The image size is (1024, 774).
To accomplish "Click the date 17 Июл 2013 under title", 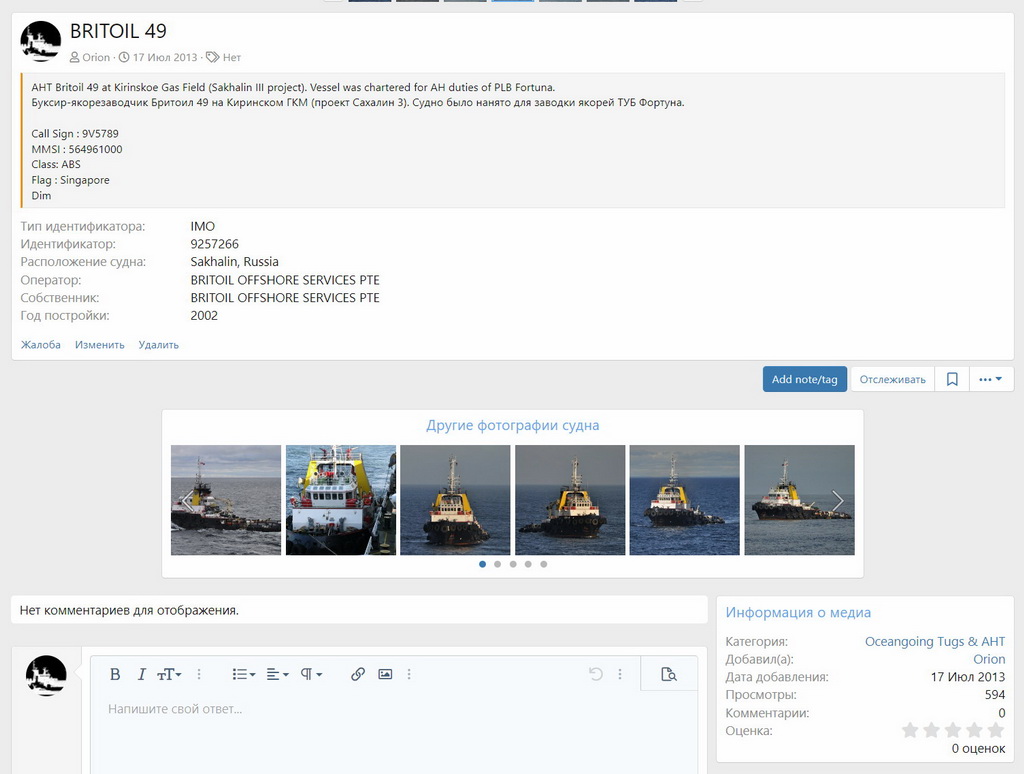I will click(165, 57).
